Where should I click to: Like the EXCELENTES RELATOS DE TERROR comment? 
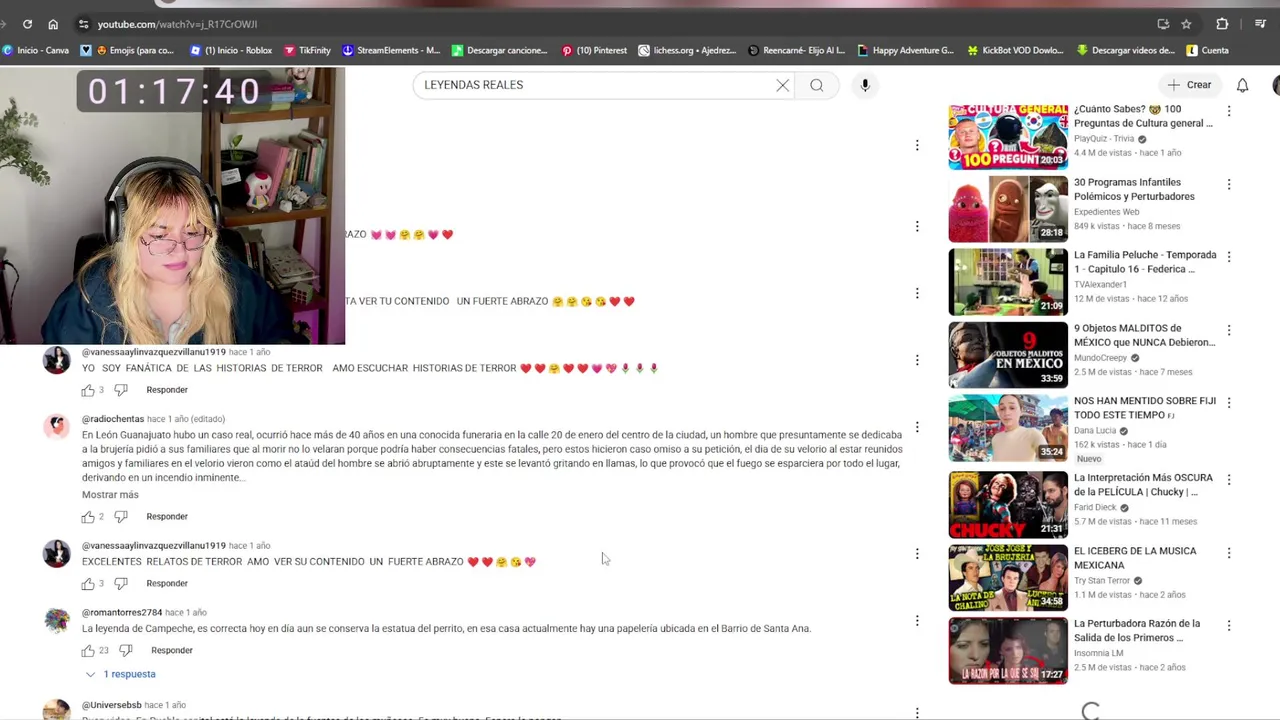(88, 584)
